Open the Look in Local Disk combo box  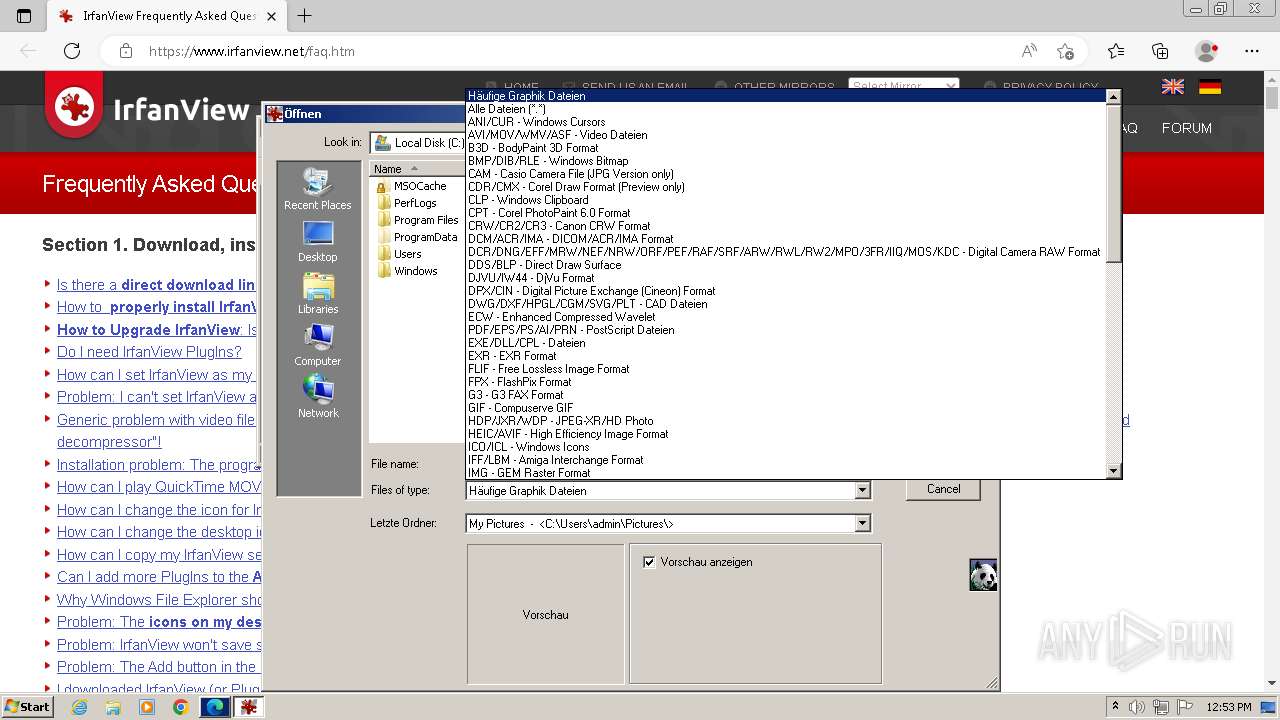coord(418,143)
